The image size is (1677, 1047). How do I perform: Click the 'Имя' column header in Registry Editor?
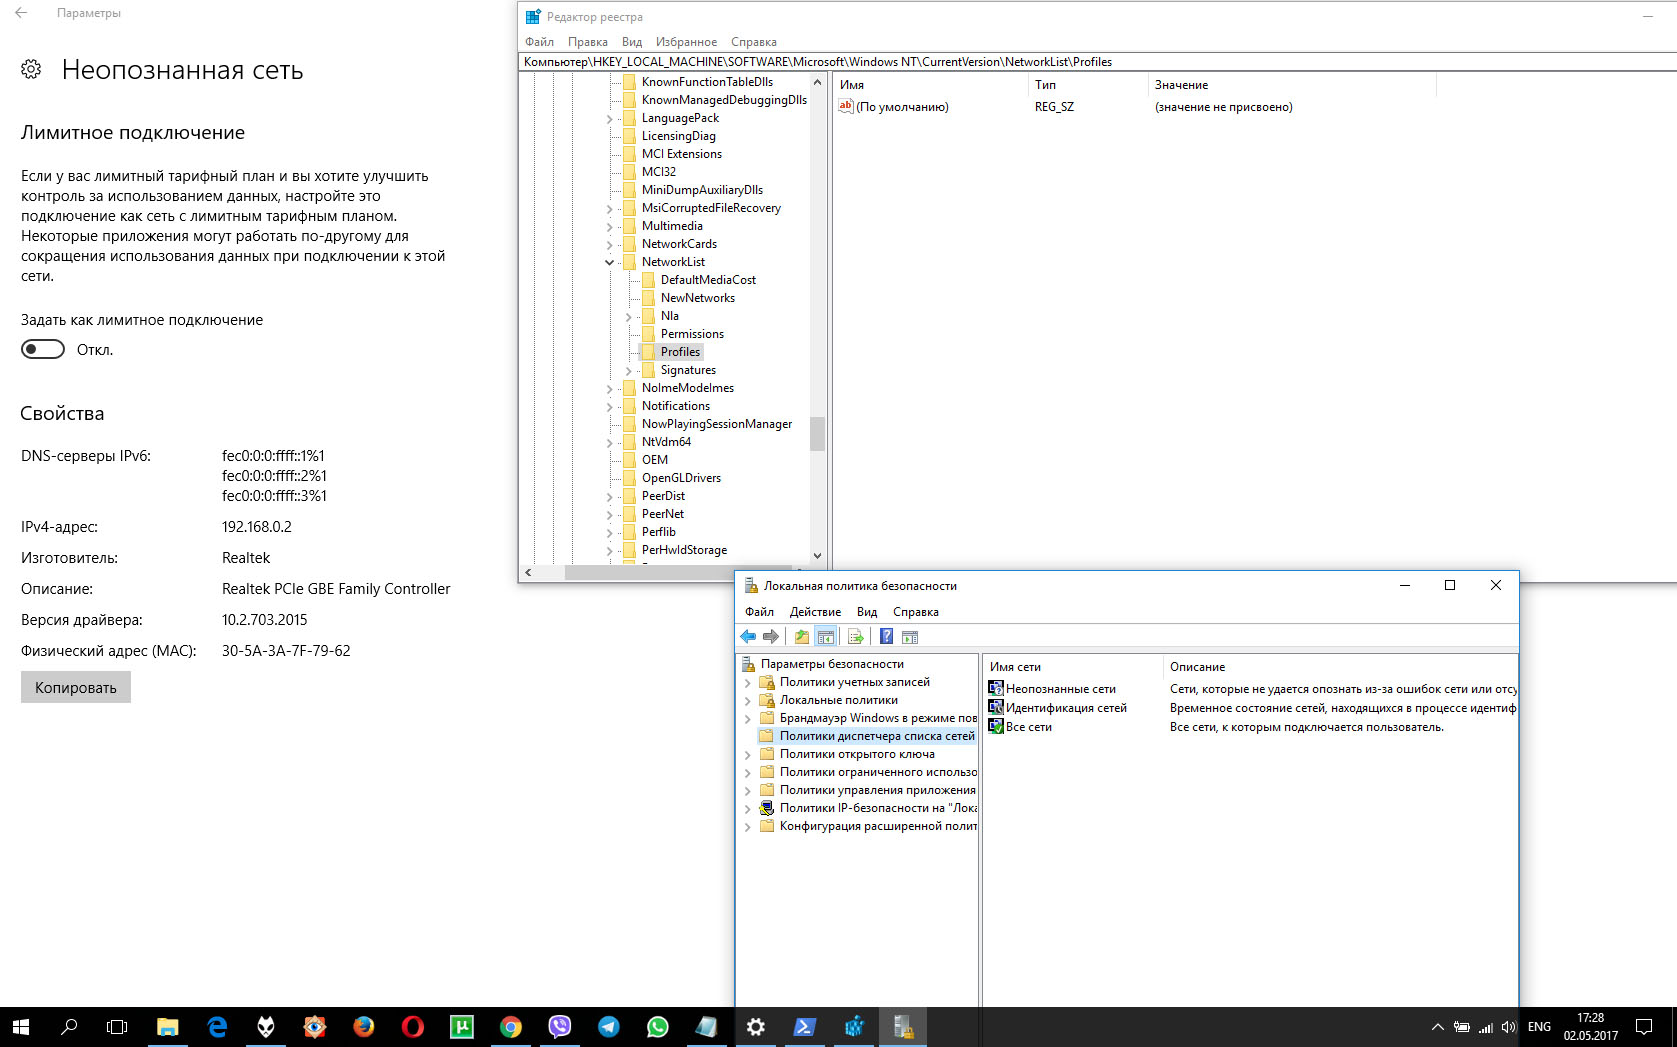(x=930, y=85)
